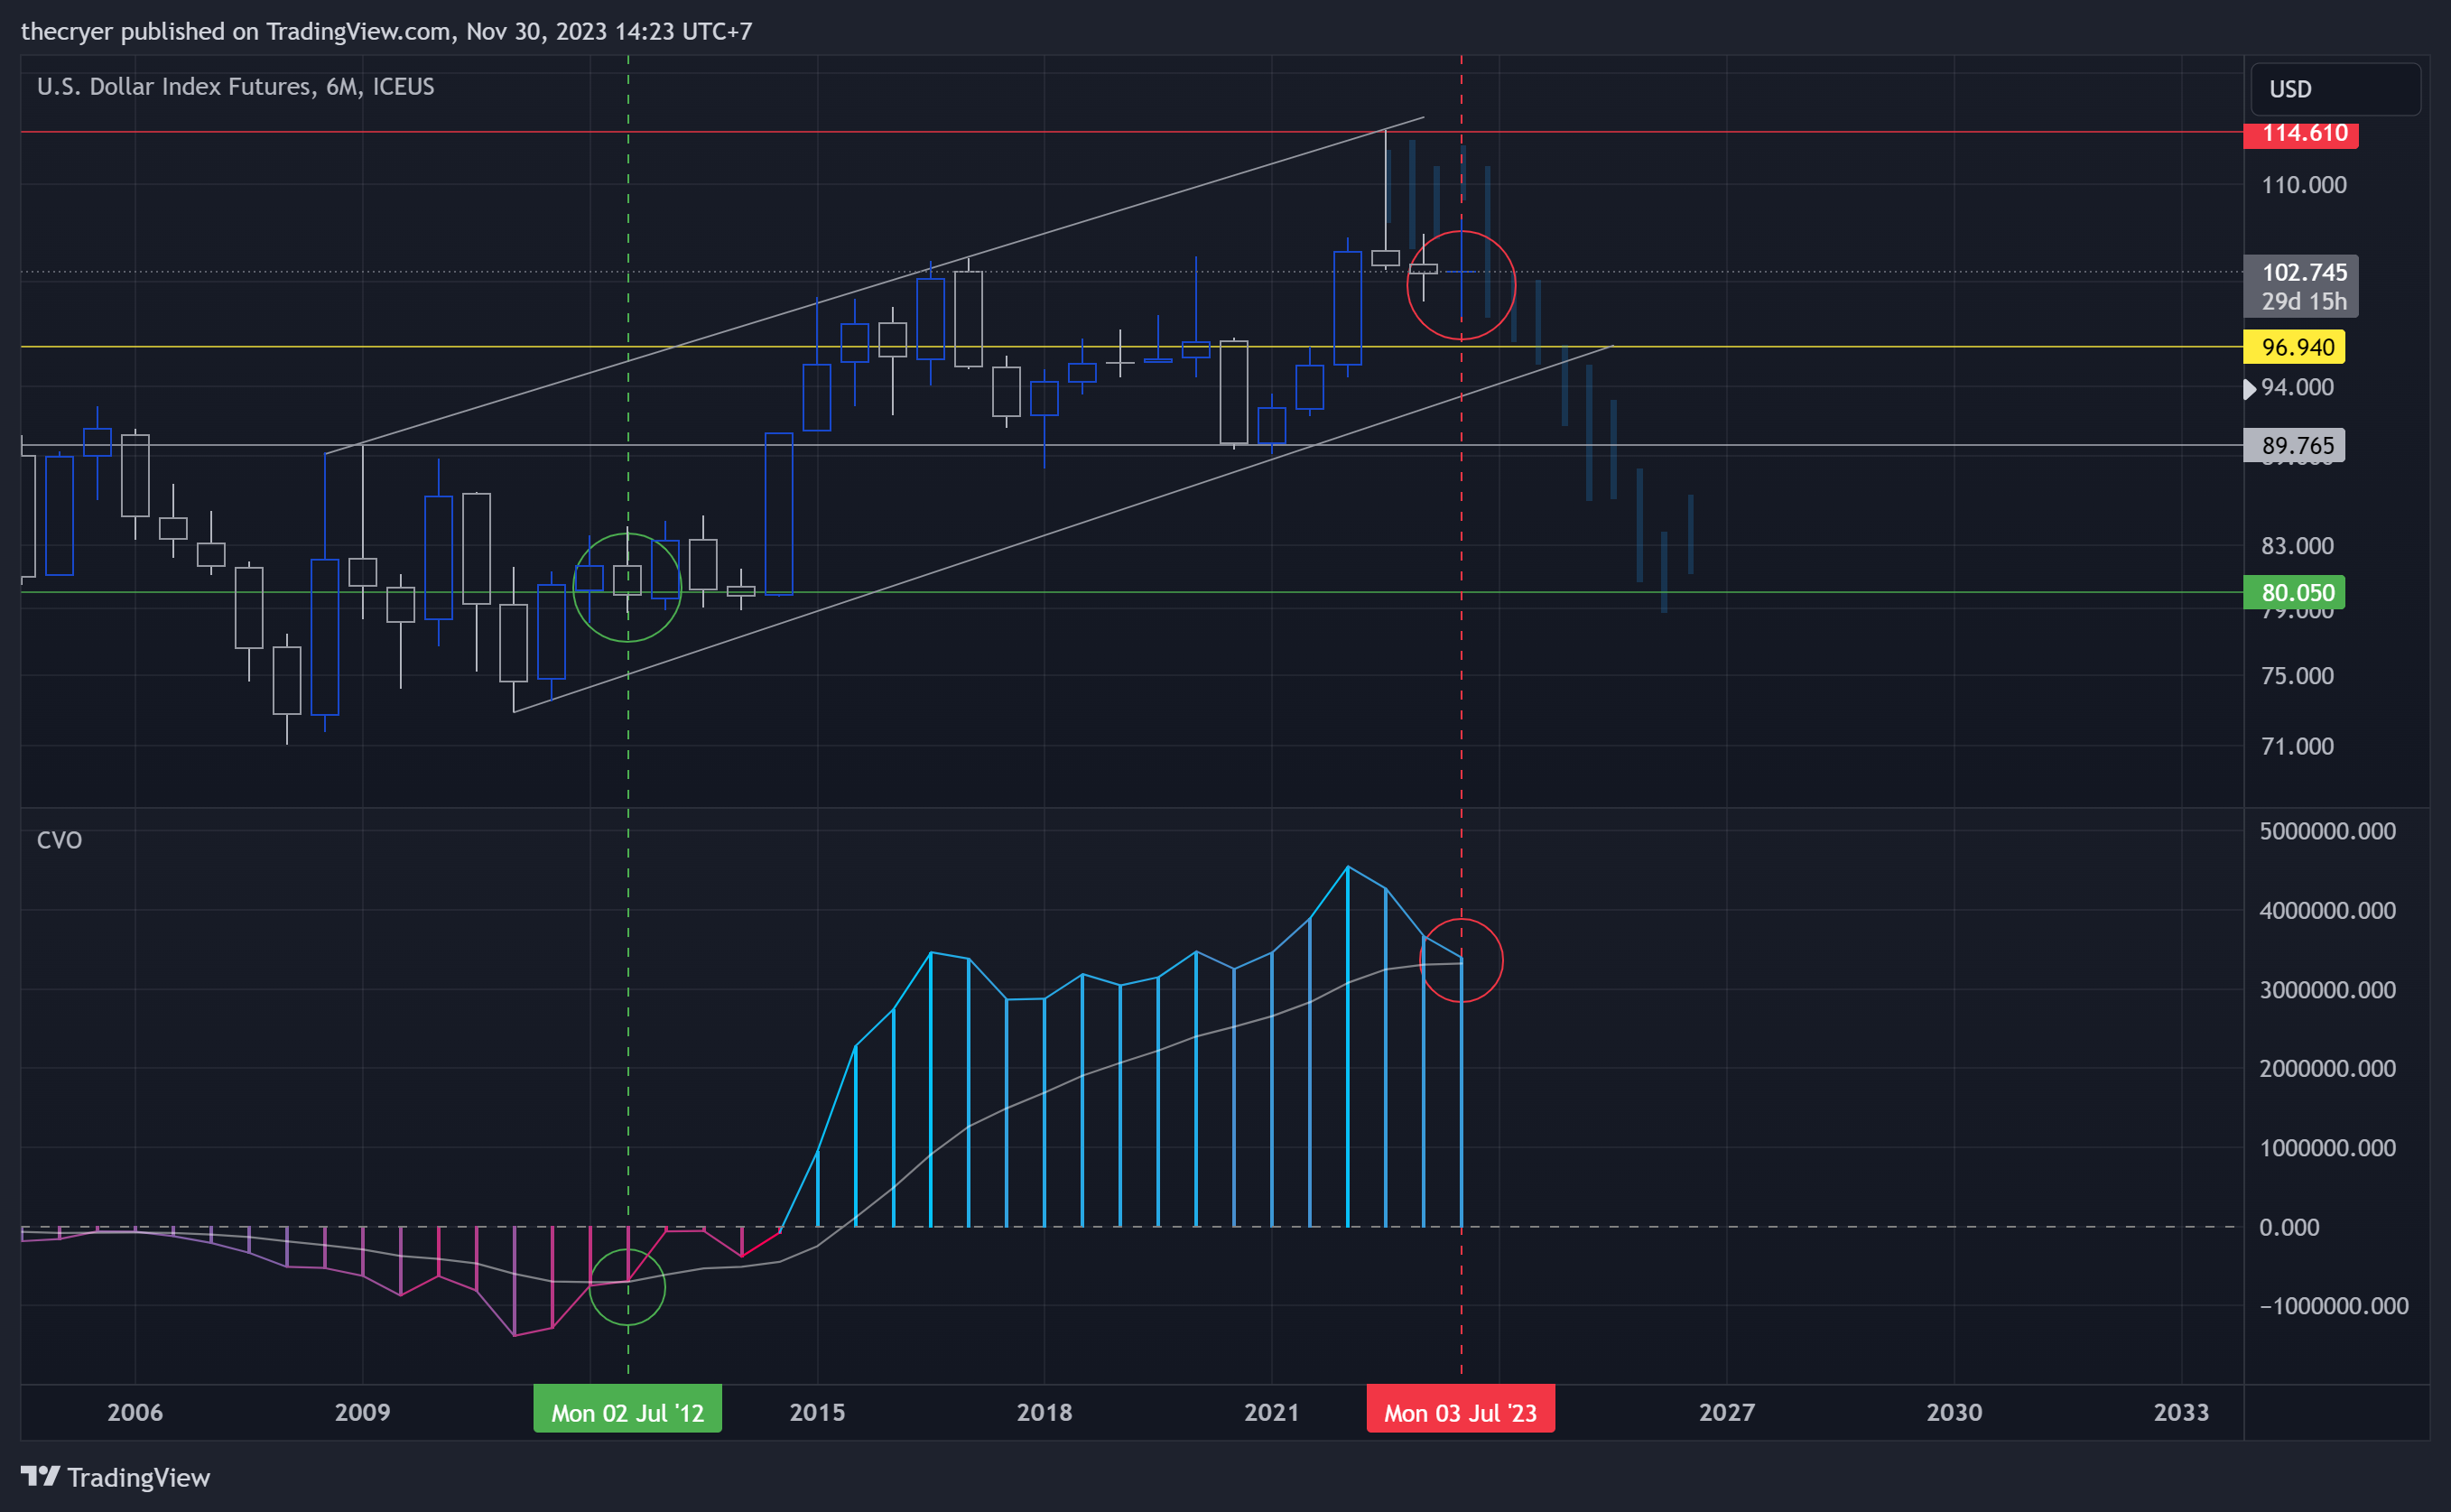Screen dimensions: 2451x1512
Task: Click the TradingView logo icon
Action: pos(40,1476)
